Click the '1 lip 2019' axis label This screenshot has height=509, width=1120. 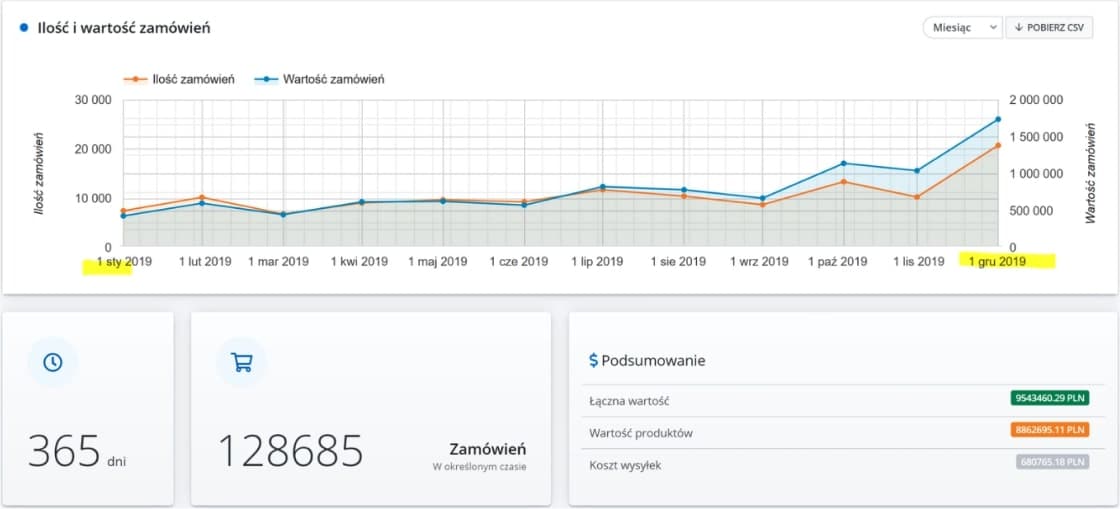pos(597,262)
